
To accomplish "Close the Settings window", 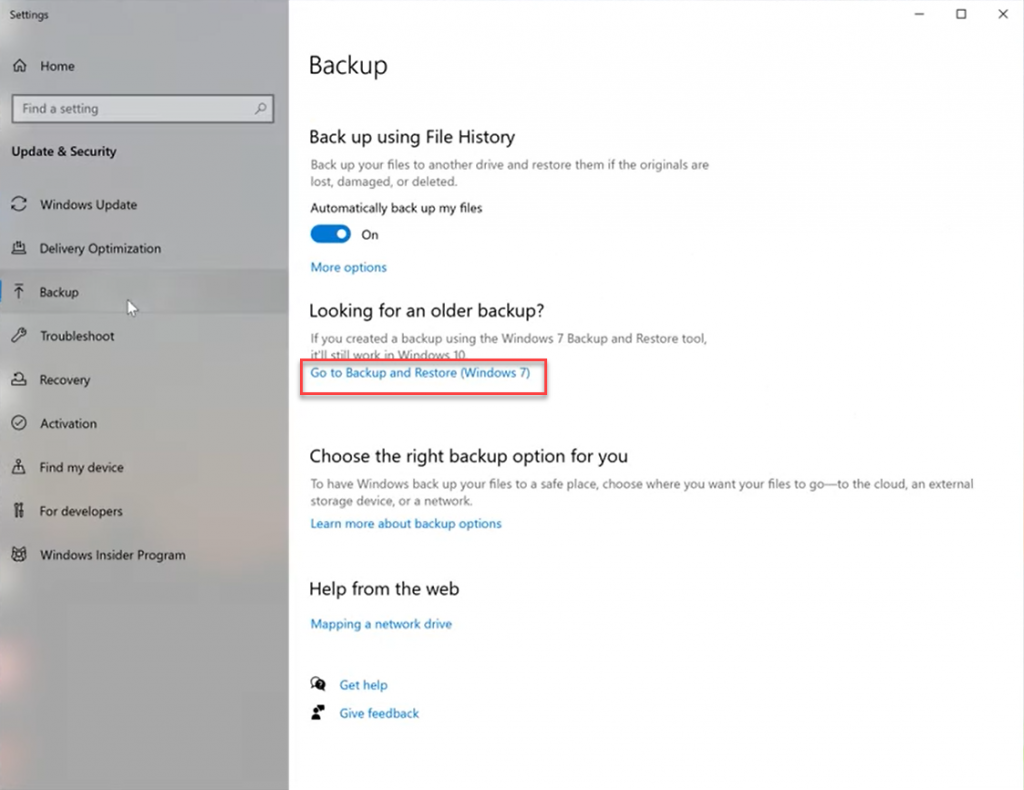I will [x=1002, y=14].
